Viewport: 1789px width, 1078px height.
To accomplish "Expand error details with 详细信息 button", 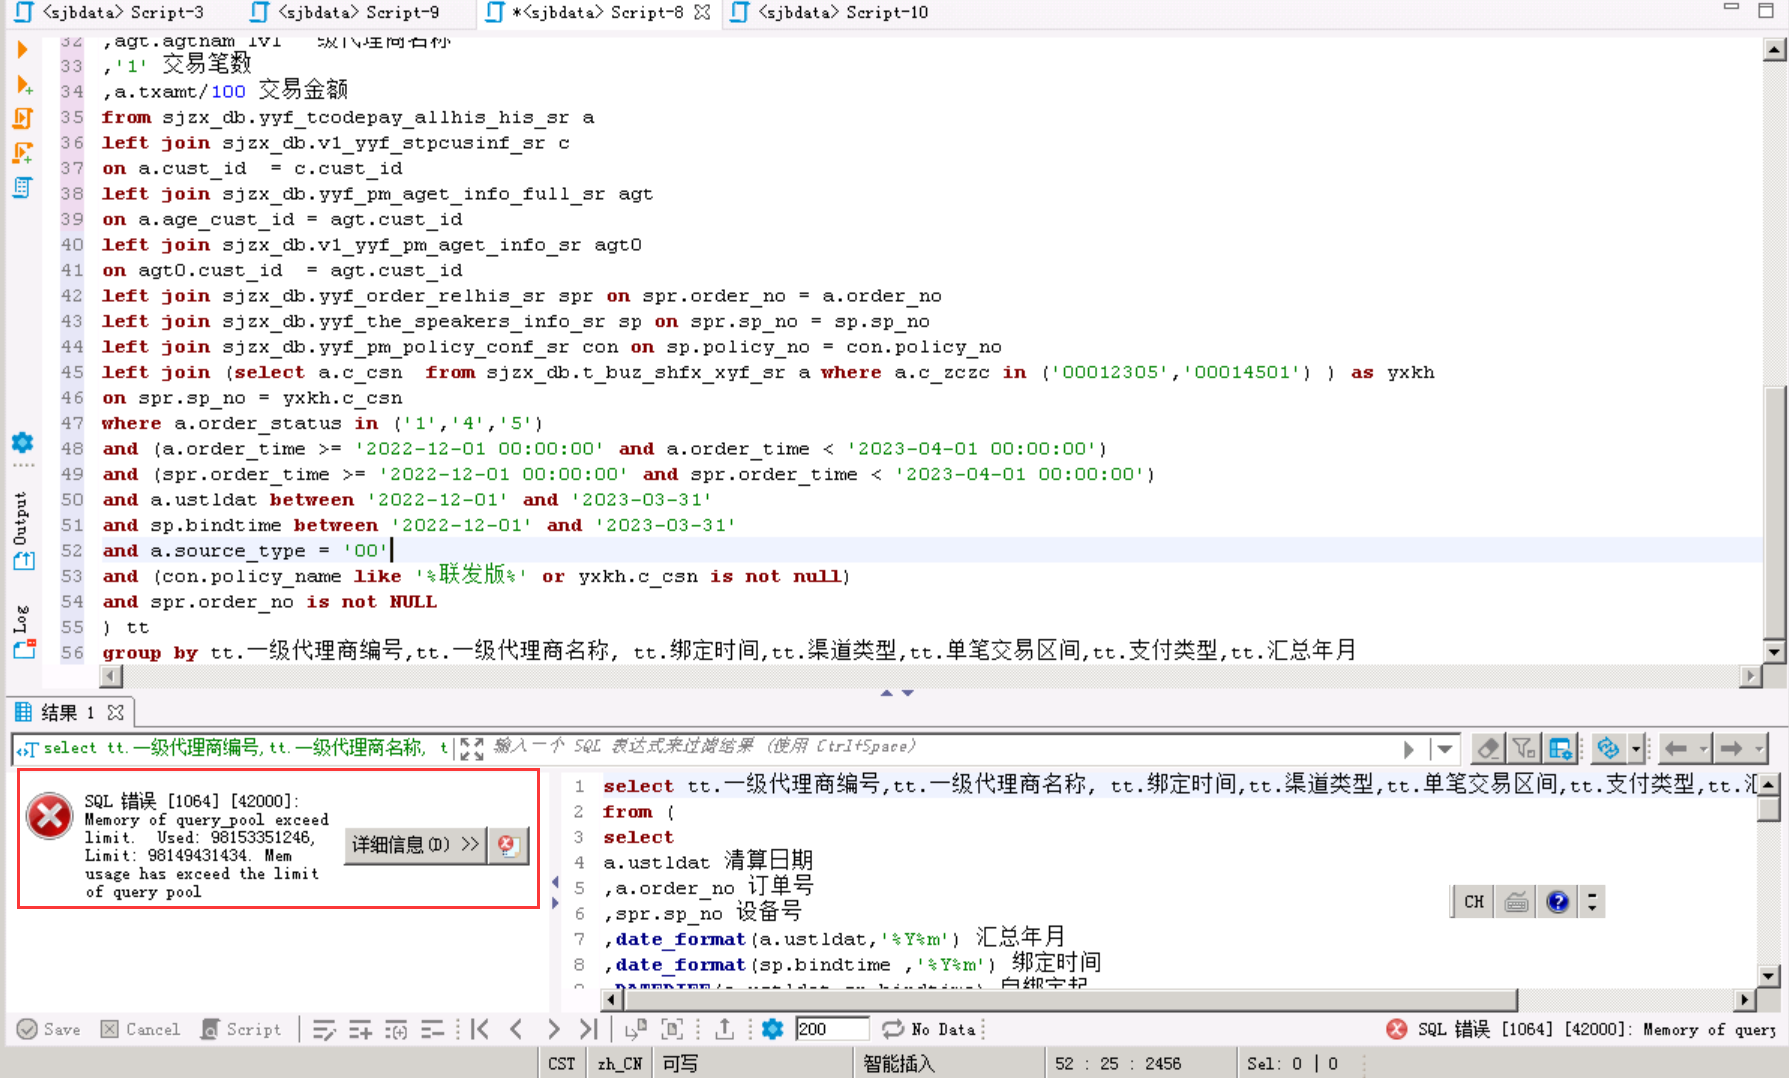I will [x=415, y=845].
